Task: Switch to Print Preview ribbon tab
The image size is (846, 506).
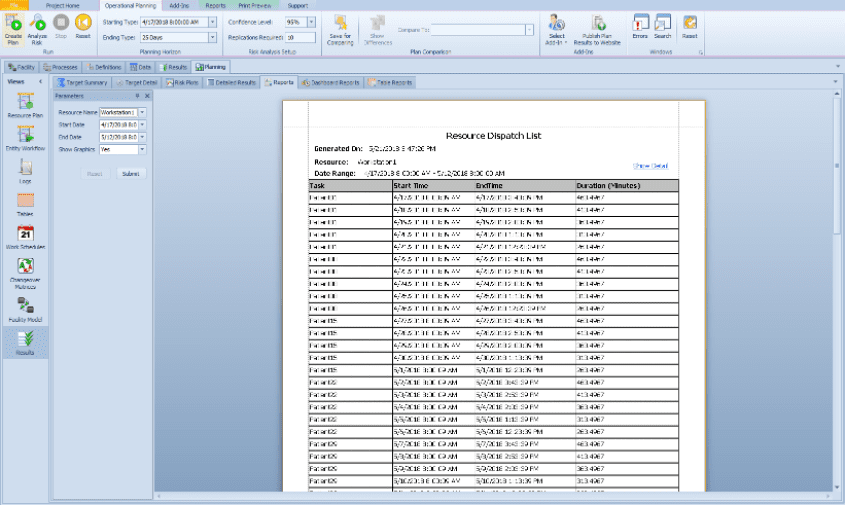Action: coord(255,5)
